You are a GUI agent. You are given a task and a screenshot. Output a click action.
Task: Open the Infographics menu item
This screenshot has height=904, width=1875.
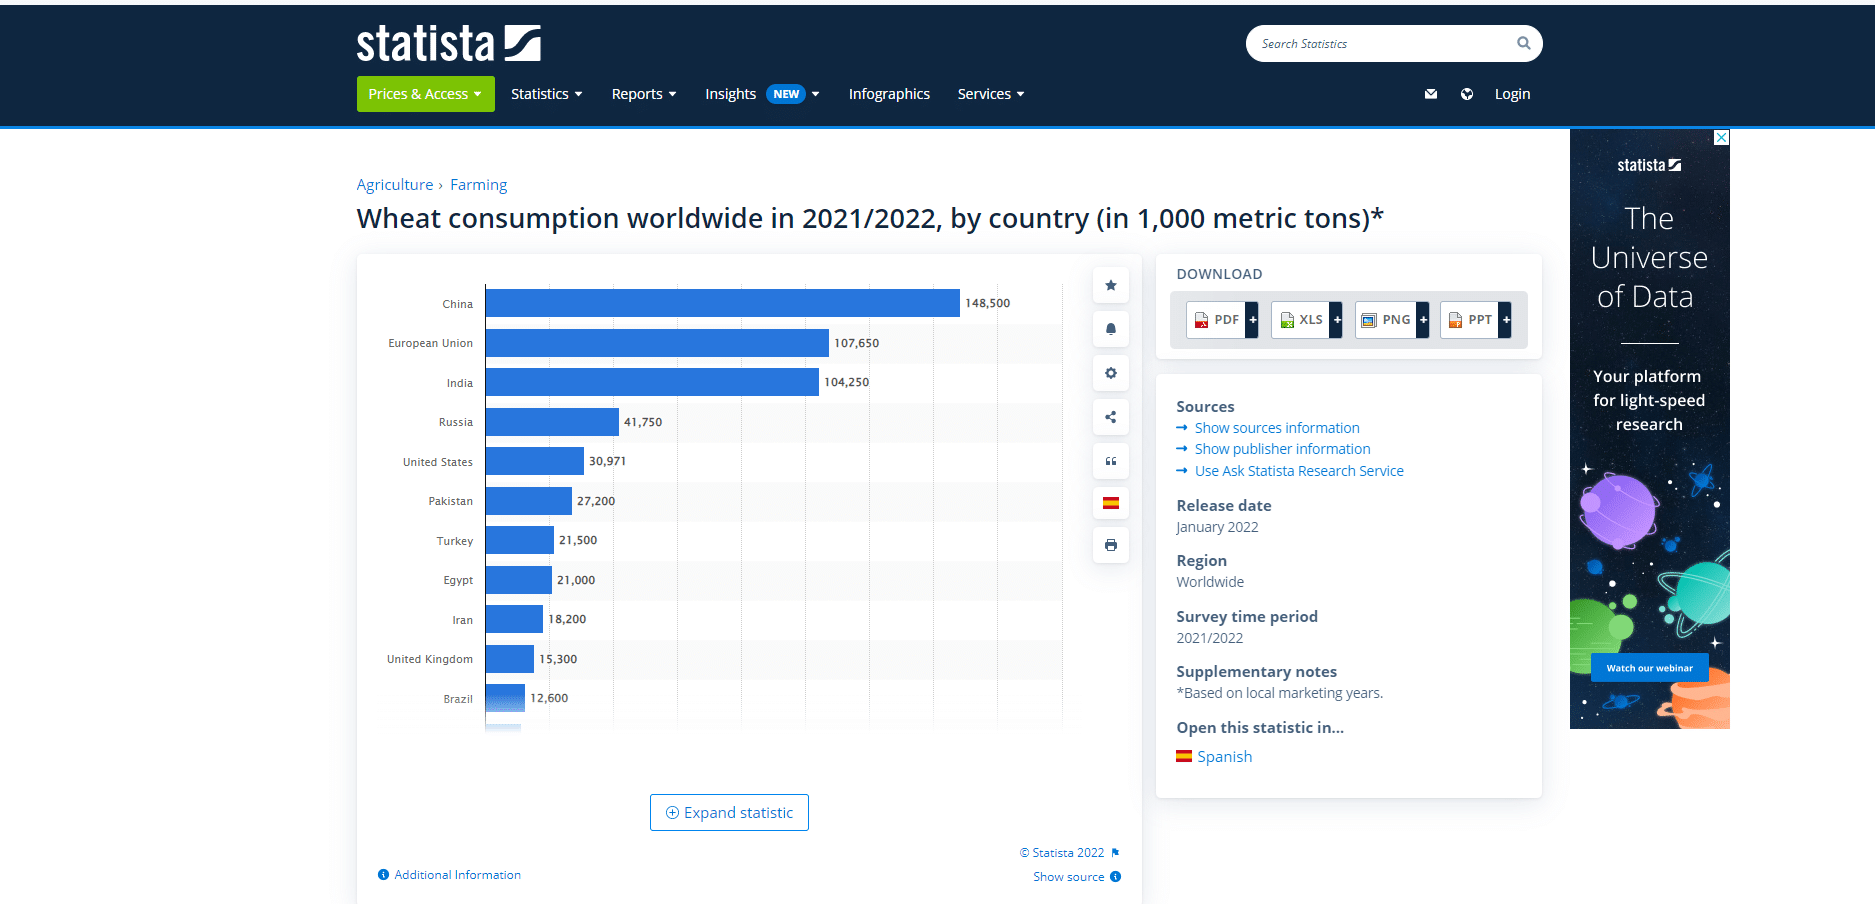pyautogui.click(x=889, y=94)
